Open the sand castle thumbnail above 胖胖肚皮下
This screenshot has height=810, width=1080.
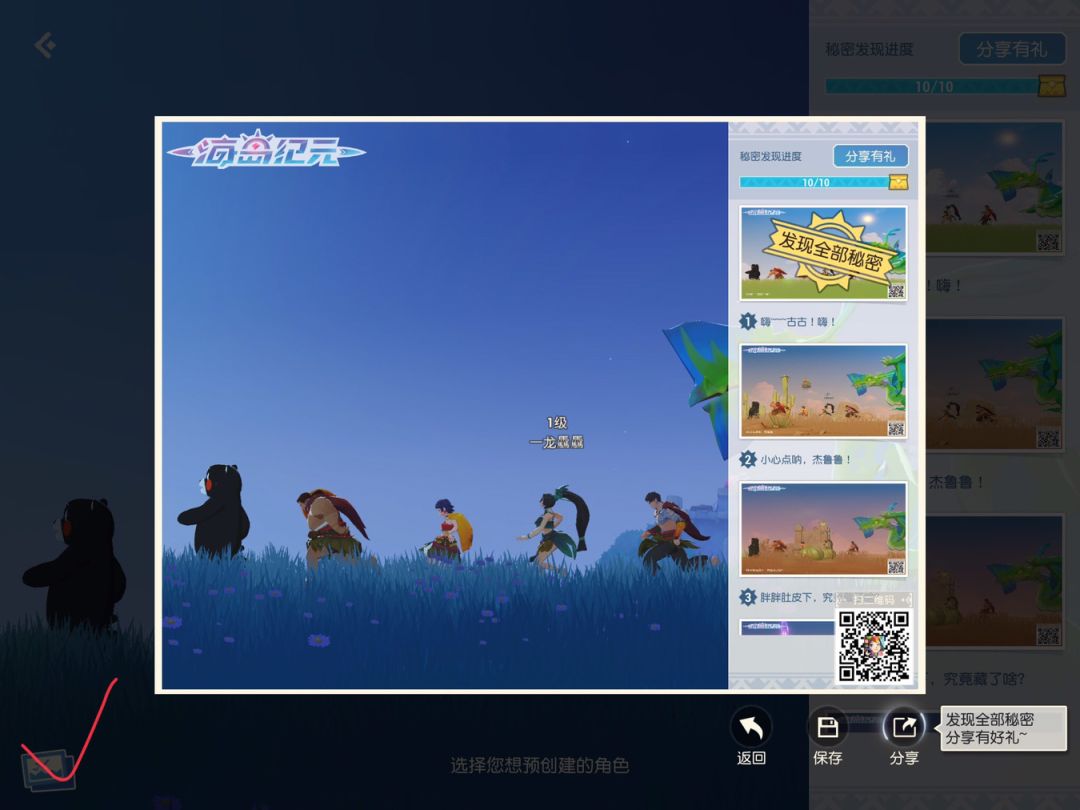(823, 528)
